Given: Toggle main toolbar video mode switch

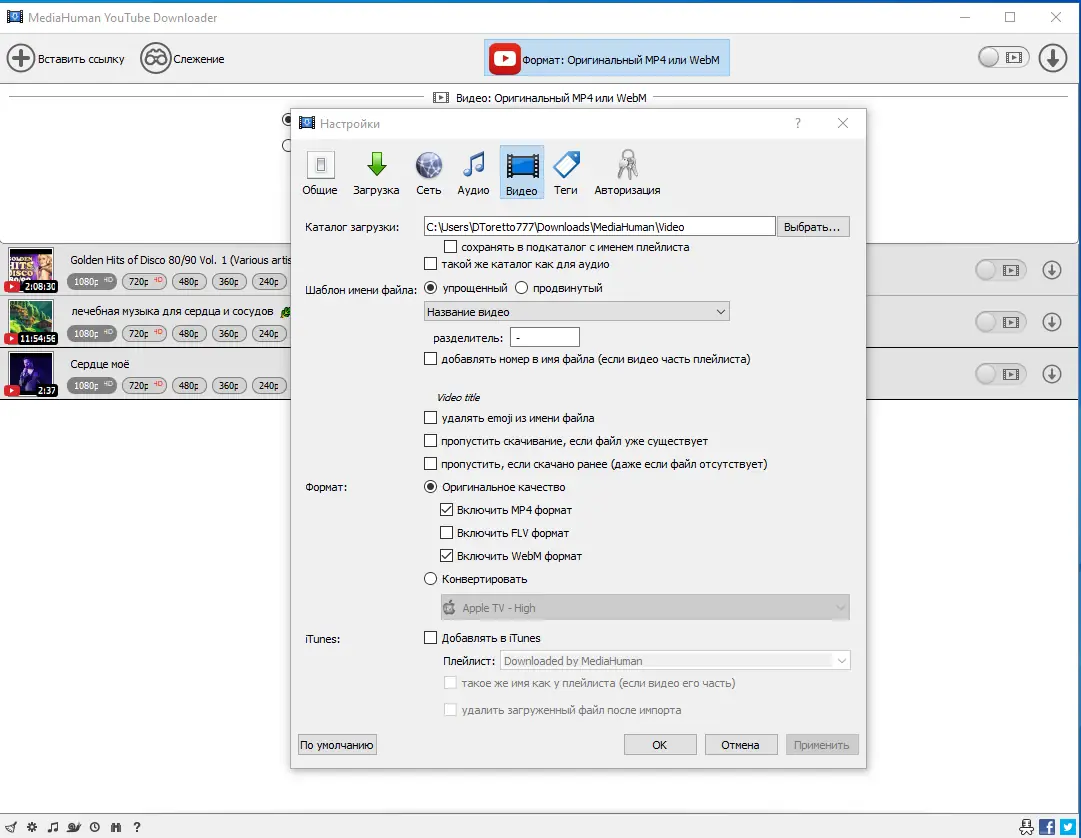Looking at the screenshot, I should point(1003,58).
